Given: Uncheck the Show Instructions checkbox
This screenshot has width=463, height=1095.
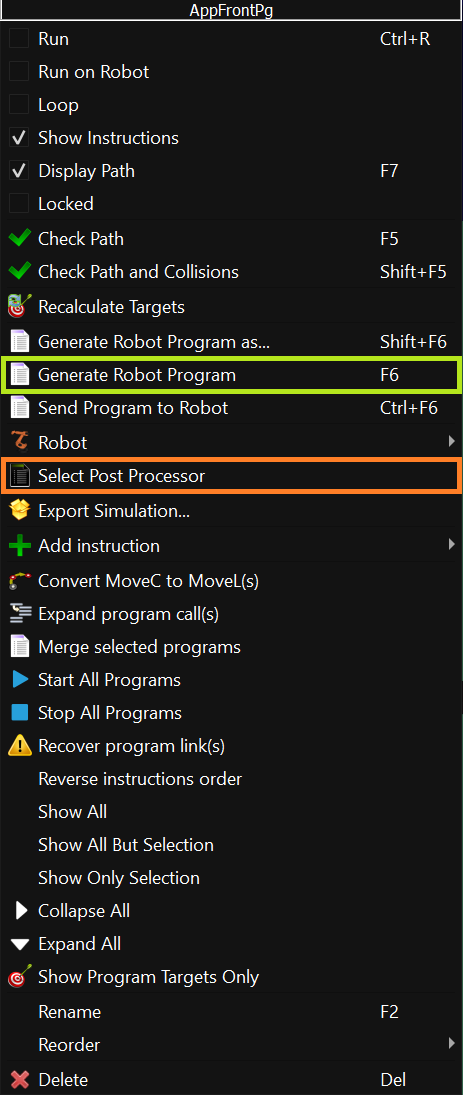Looking at the screenshot, I should pos(19,138).
